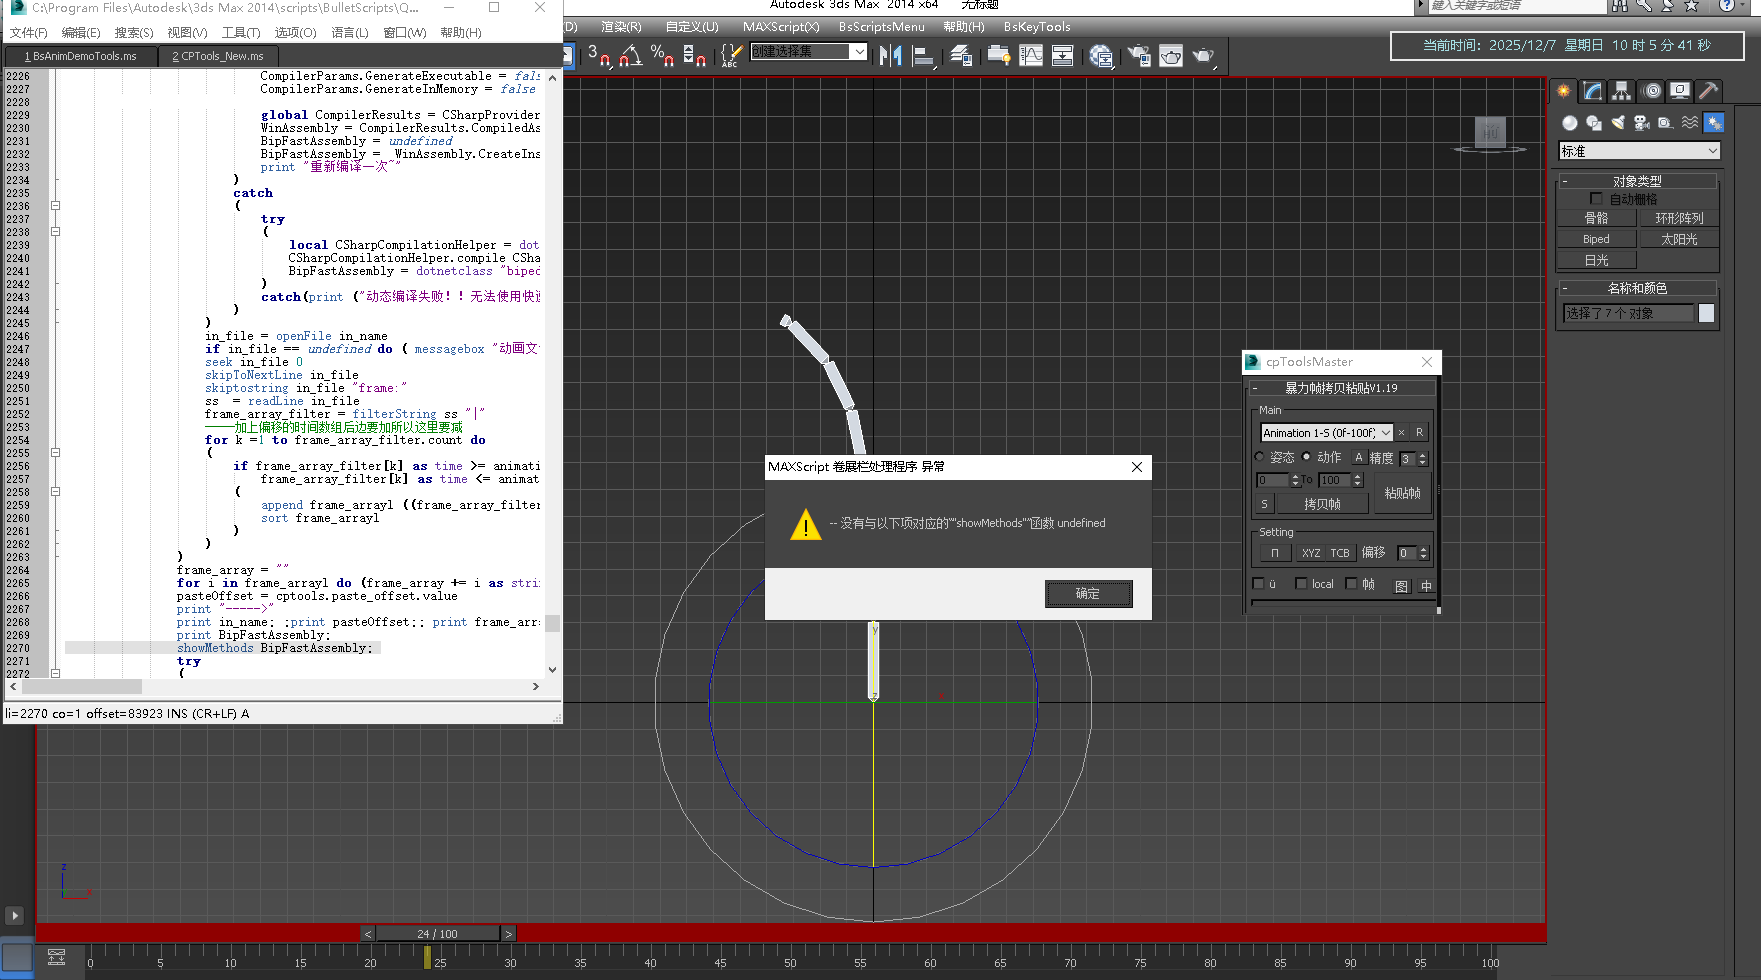Screen dimensions: 1761x980
Task: Open the Curve Editor toolbar icon
Action: coord(1031,56)
